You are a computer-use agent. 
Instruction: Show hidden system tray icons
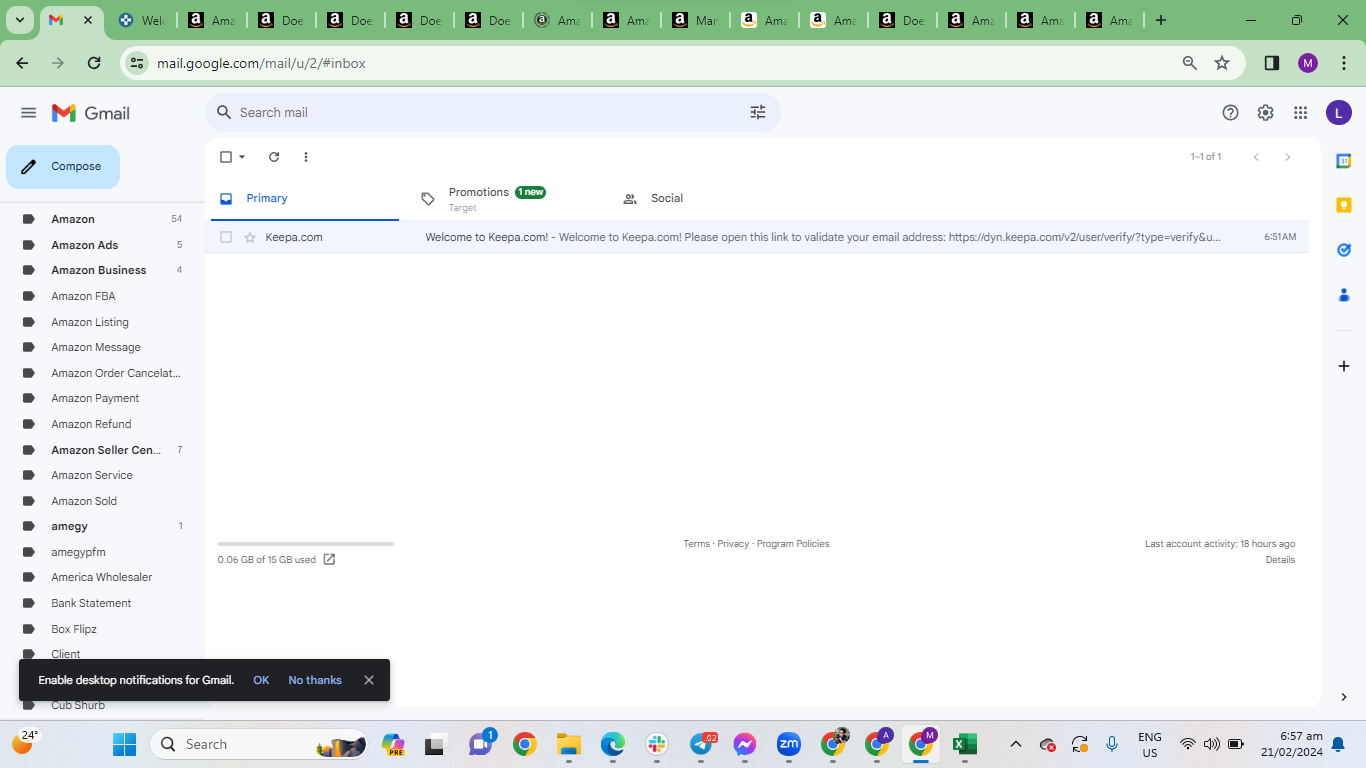pos(1016,744)
